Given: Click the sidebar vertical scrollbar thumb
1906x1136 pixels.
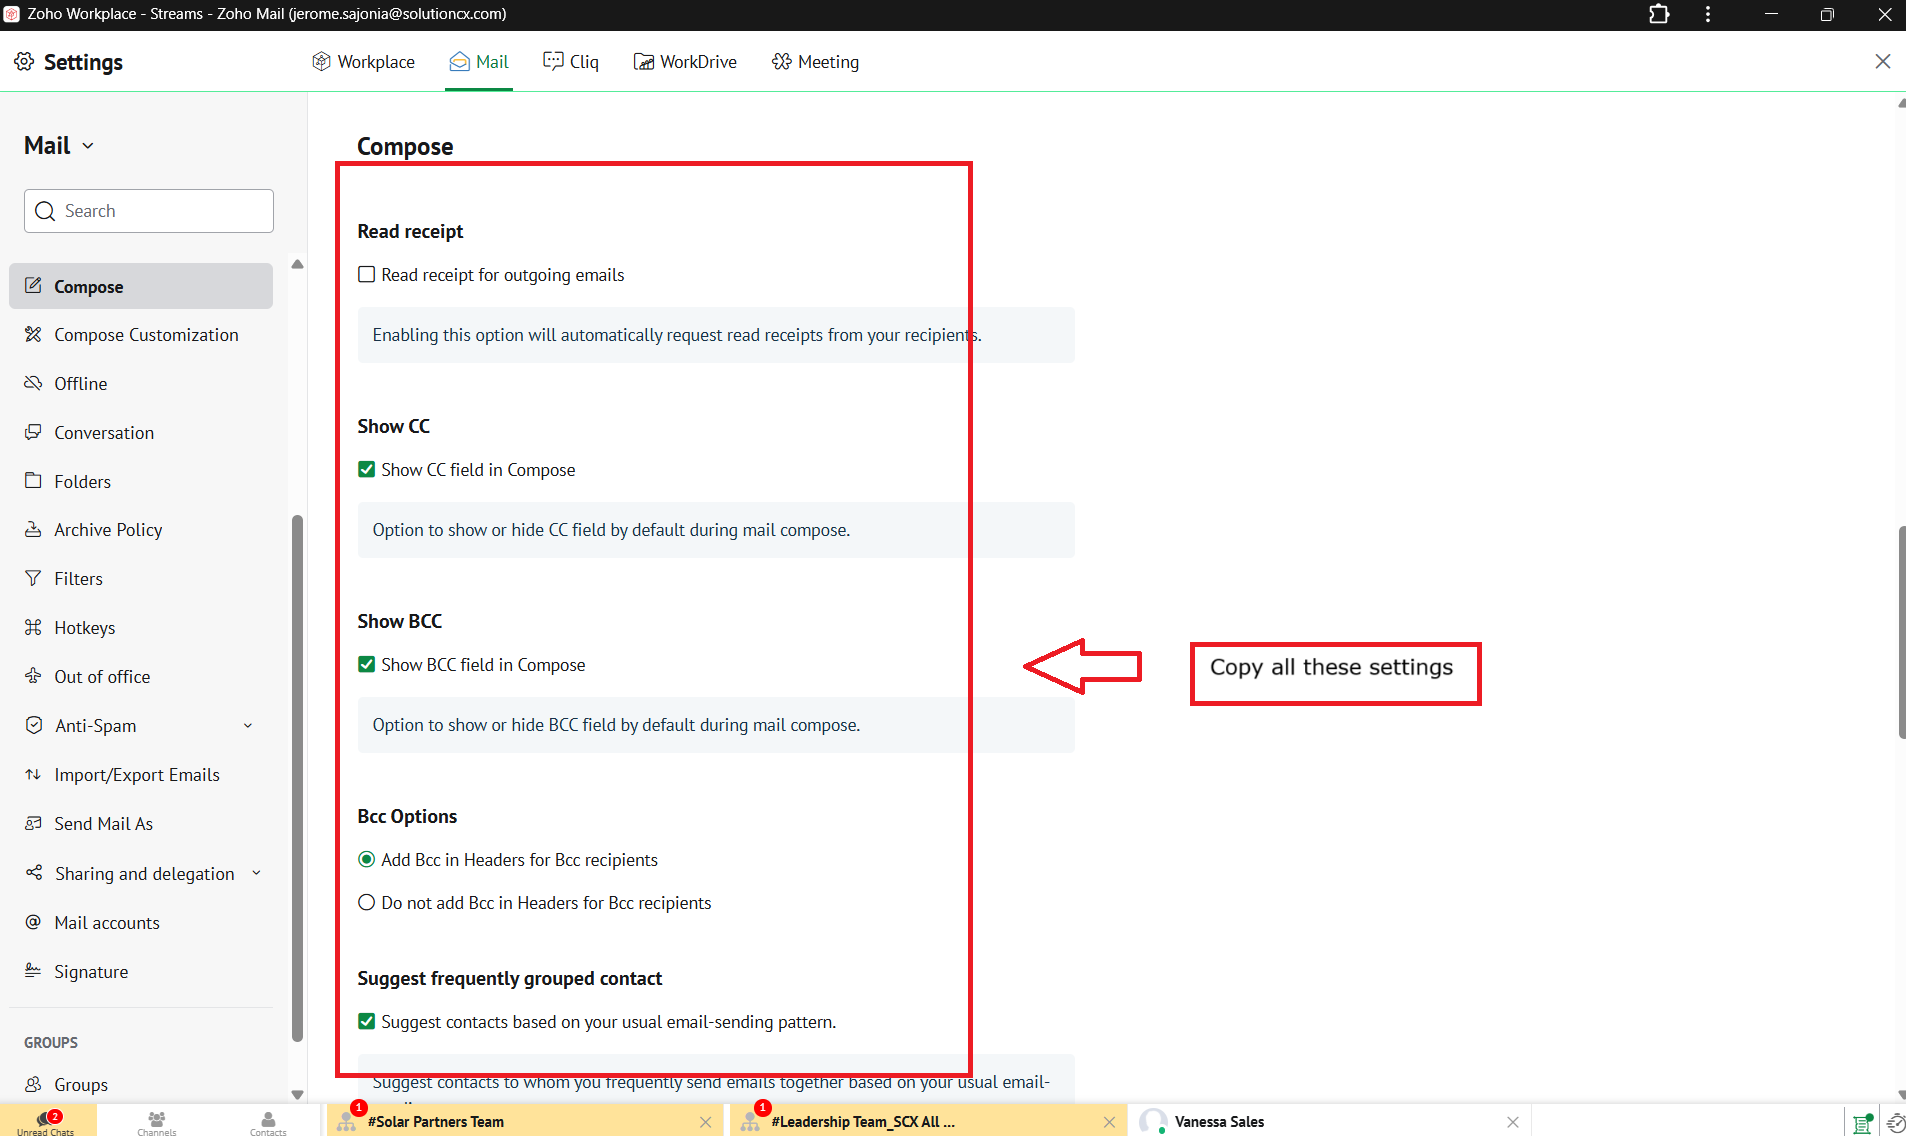Looking at the screenshot, I should [297, 780].
